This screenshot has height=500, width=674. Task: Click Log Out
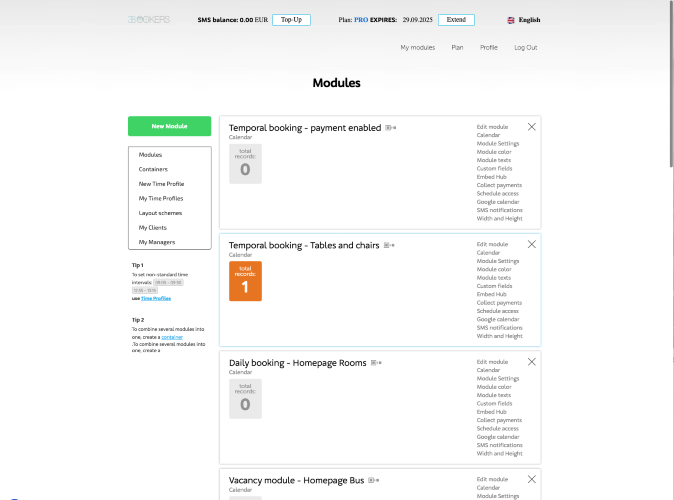526,47
